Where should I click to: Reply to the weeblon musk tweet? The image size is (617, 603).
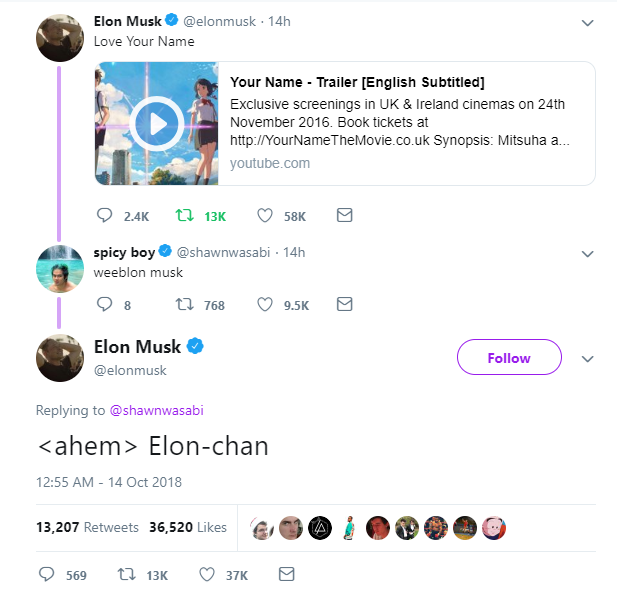click(x=104, y=304)
